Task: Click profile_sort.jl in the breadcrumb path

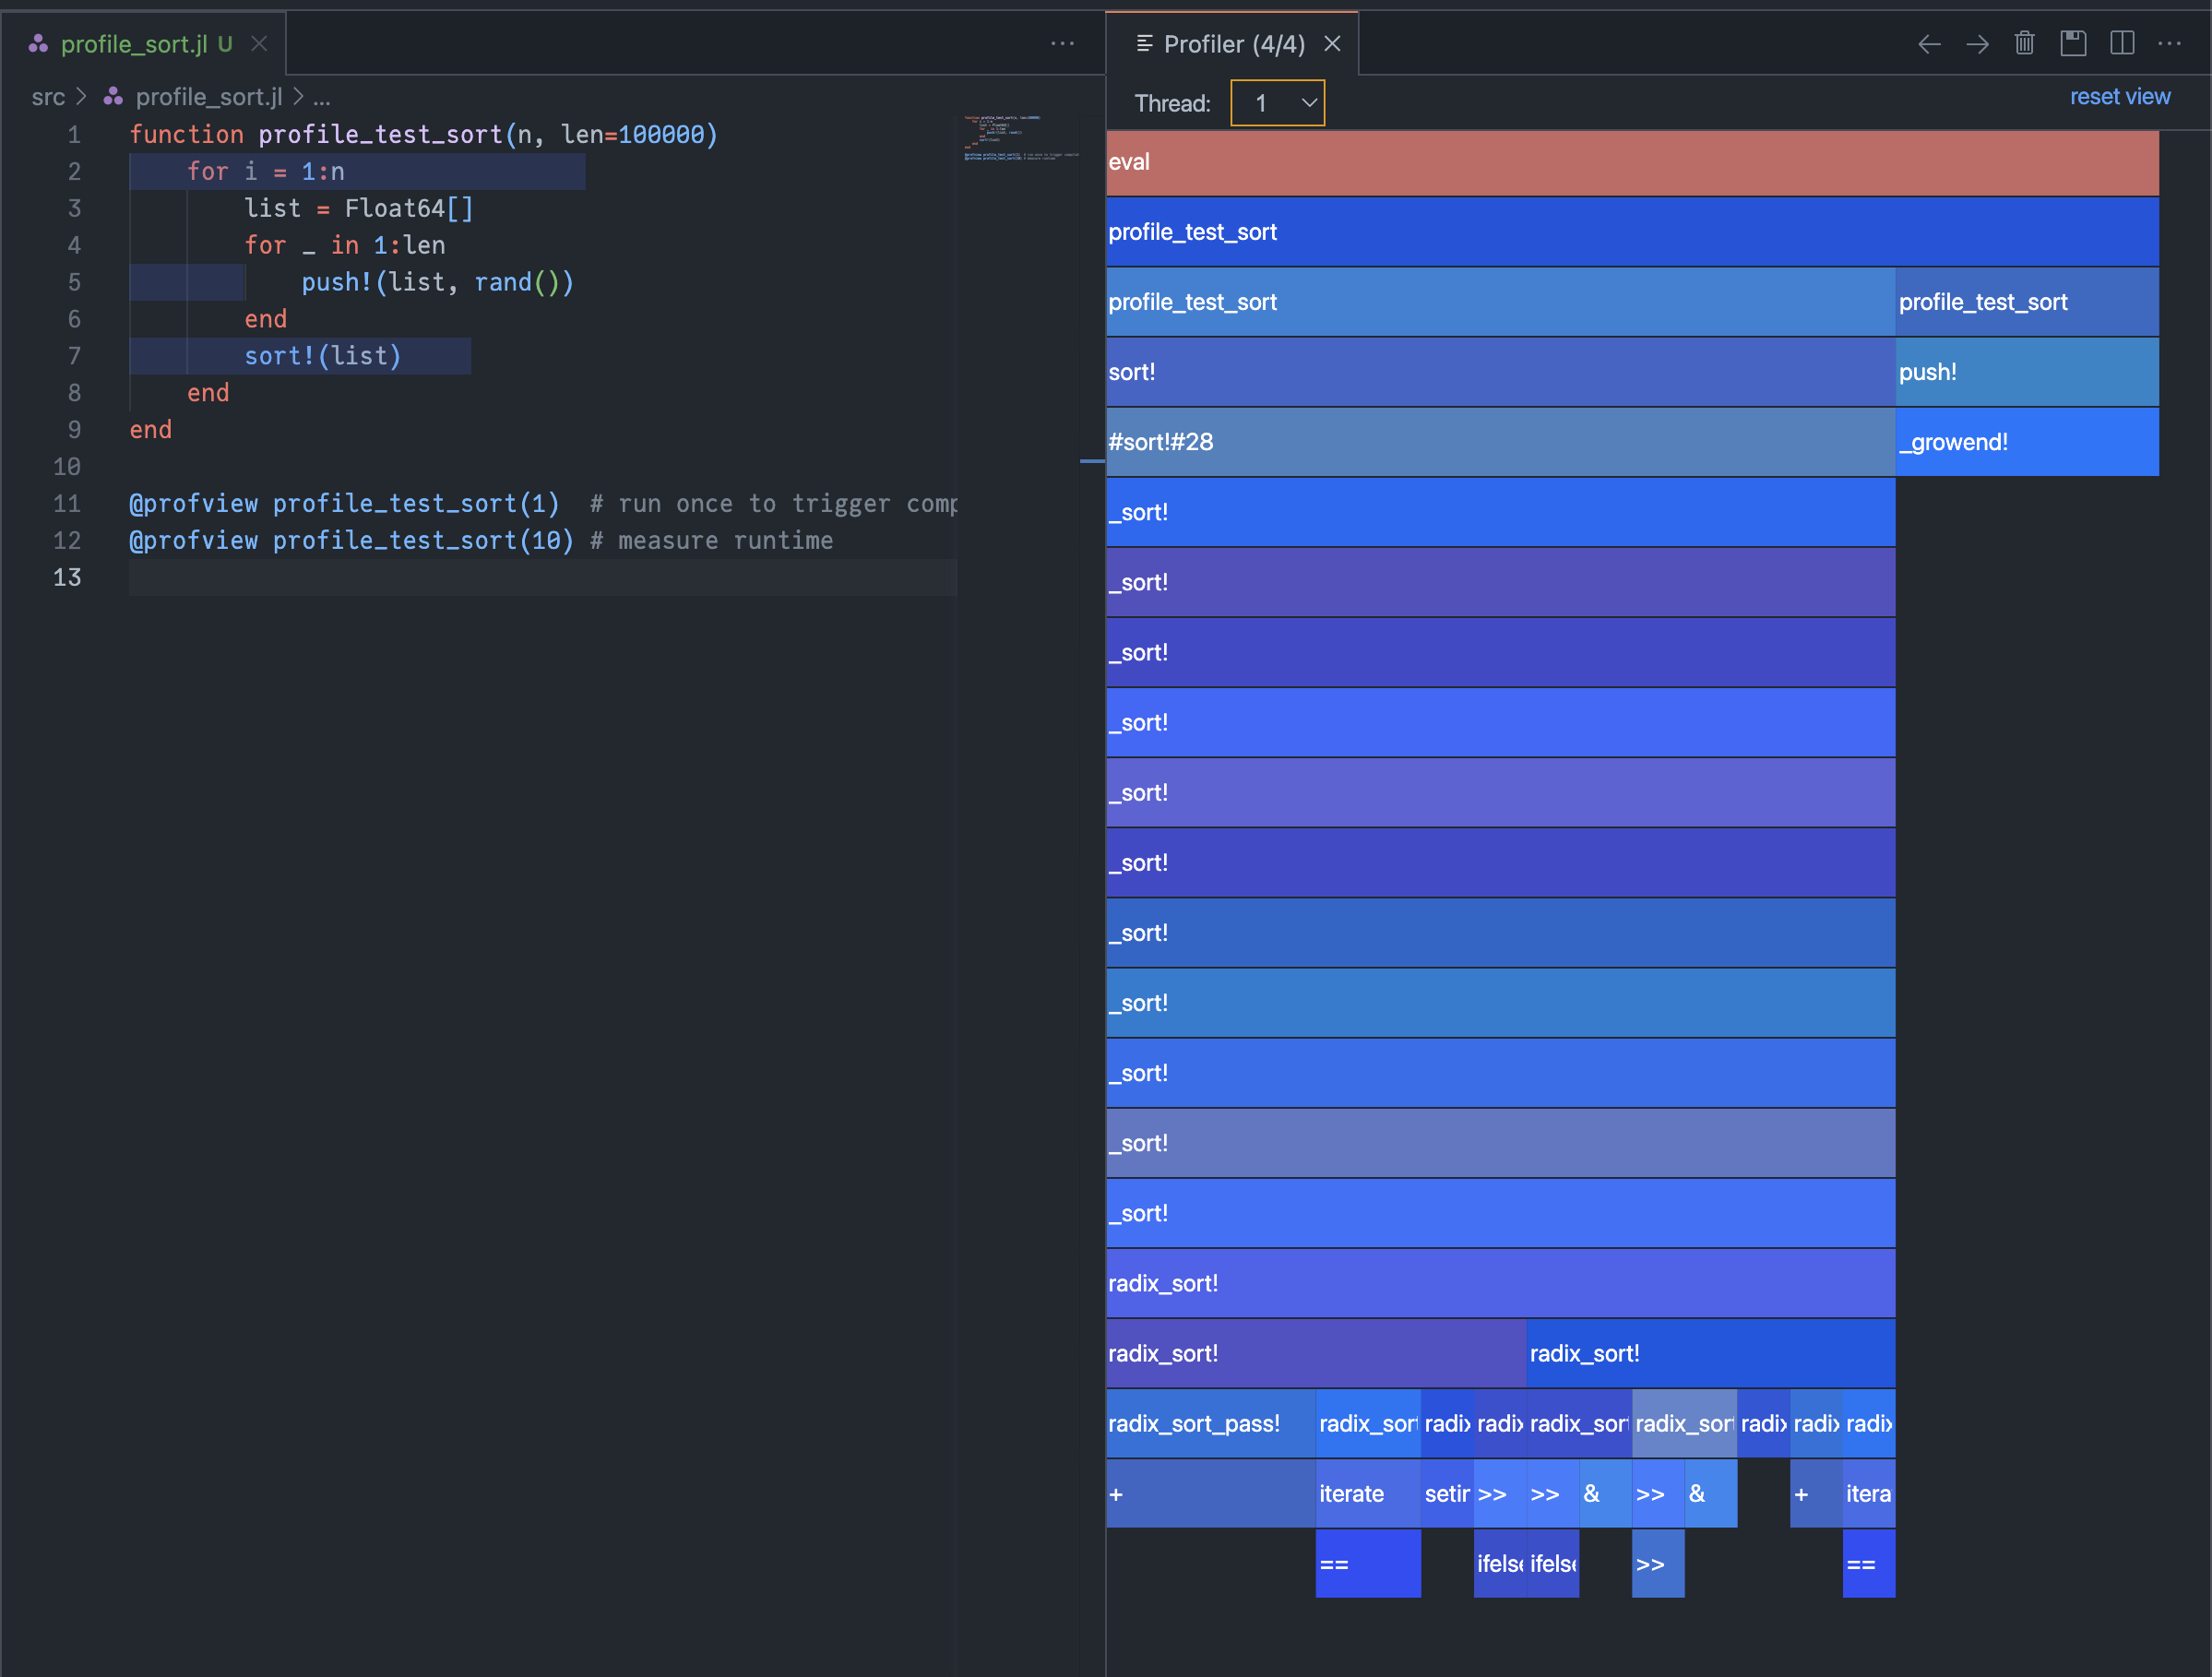Action: click(208, 97)
